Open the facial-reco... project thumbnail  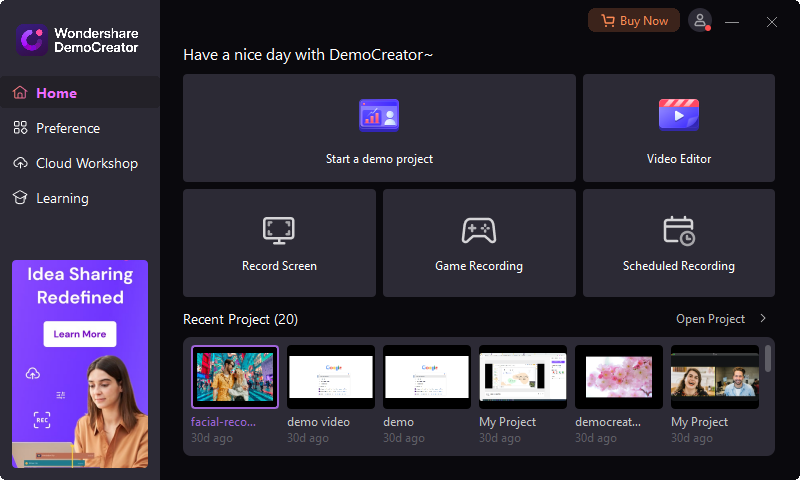pyautogui.click(x=235, y=377)
